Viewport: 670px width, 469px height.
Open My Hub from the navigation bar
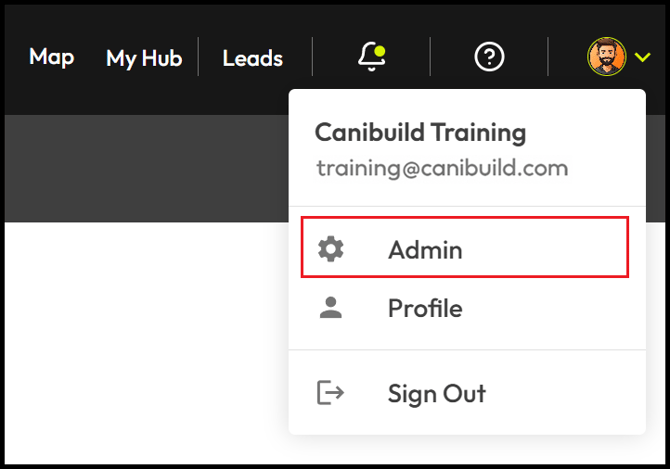[x=144, y=59]
